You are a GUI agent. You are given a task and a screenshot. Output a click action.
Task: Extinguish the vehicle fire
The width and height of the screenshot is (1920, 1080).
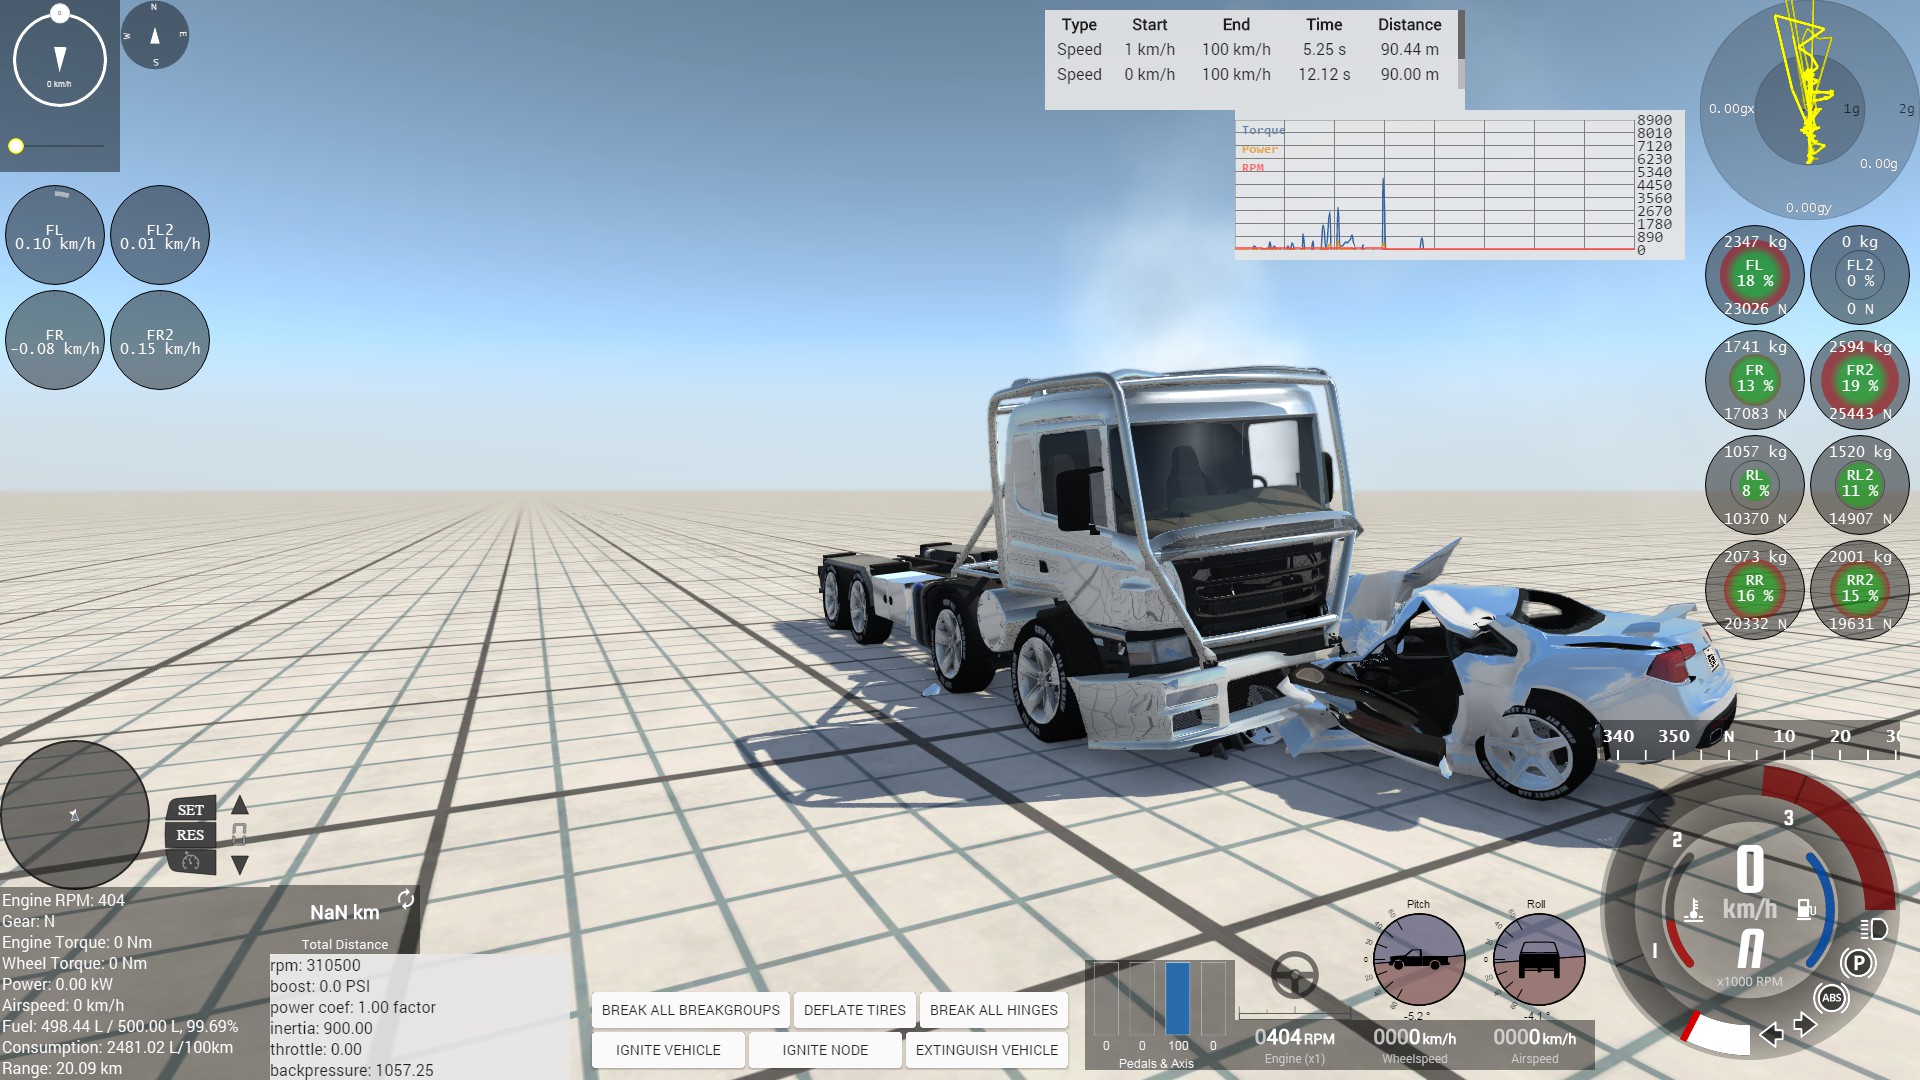click(986, 1050)
